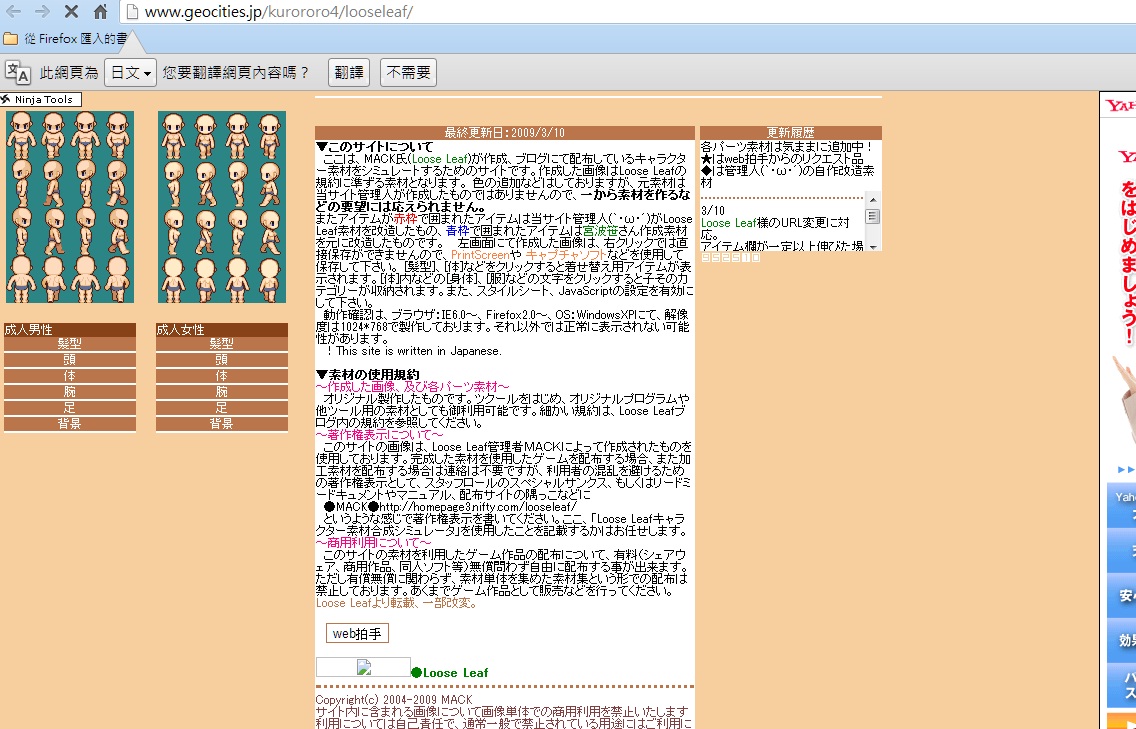The height and width of the screenshot is (729, 1136).
Task: Click the access counter digits
Action: coord(730,257)
